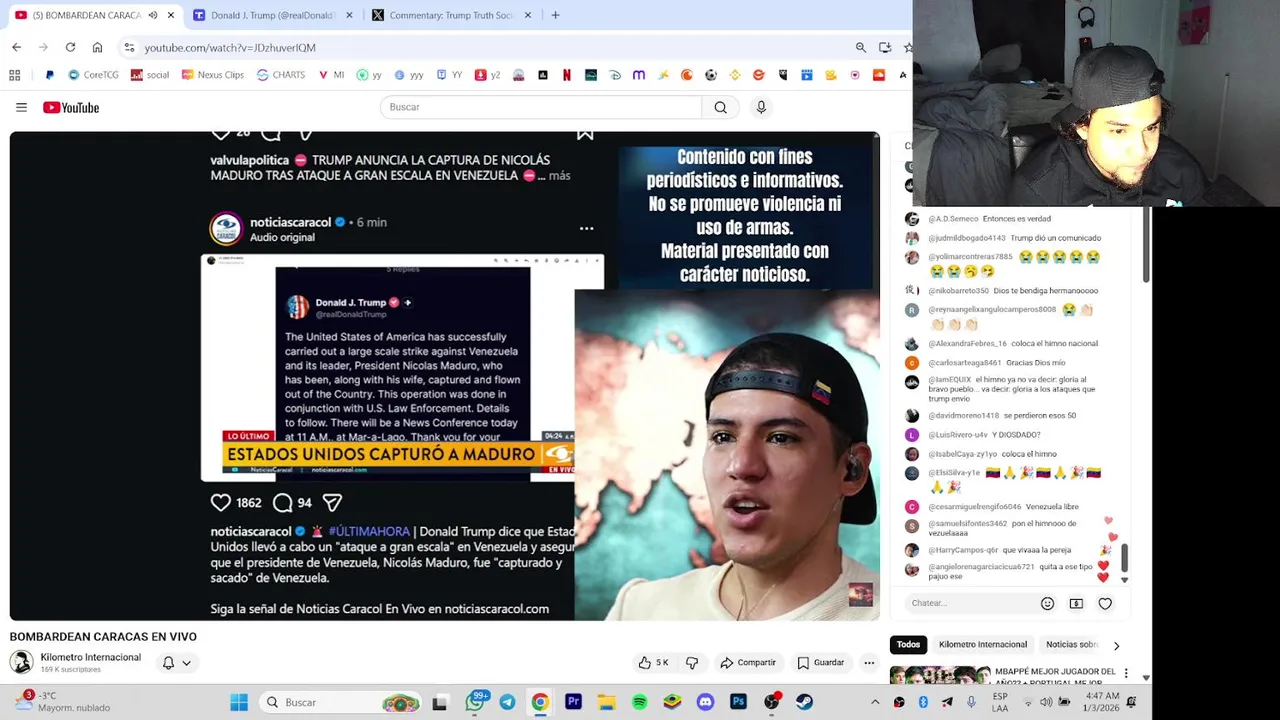Open Super Chat dollar icon in chat

point(1076,603)
